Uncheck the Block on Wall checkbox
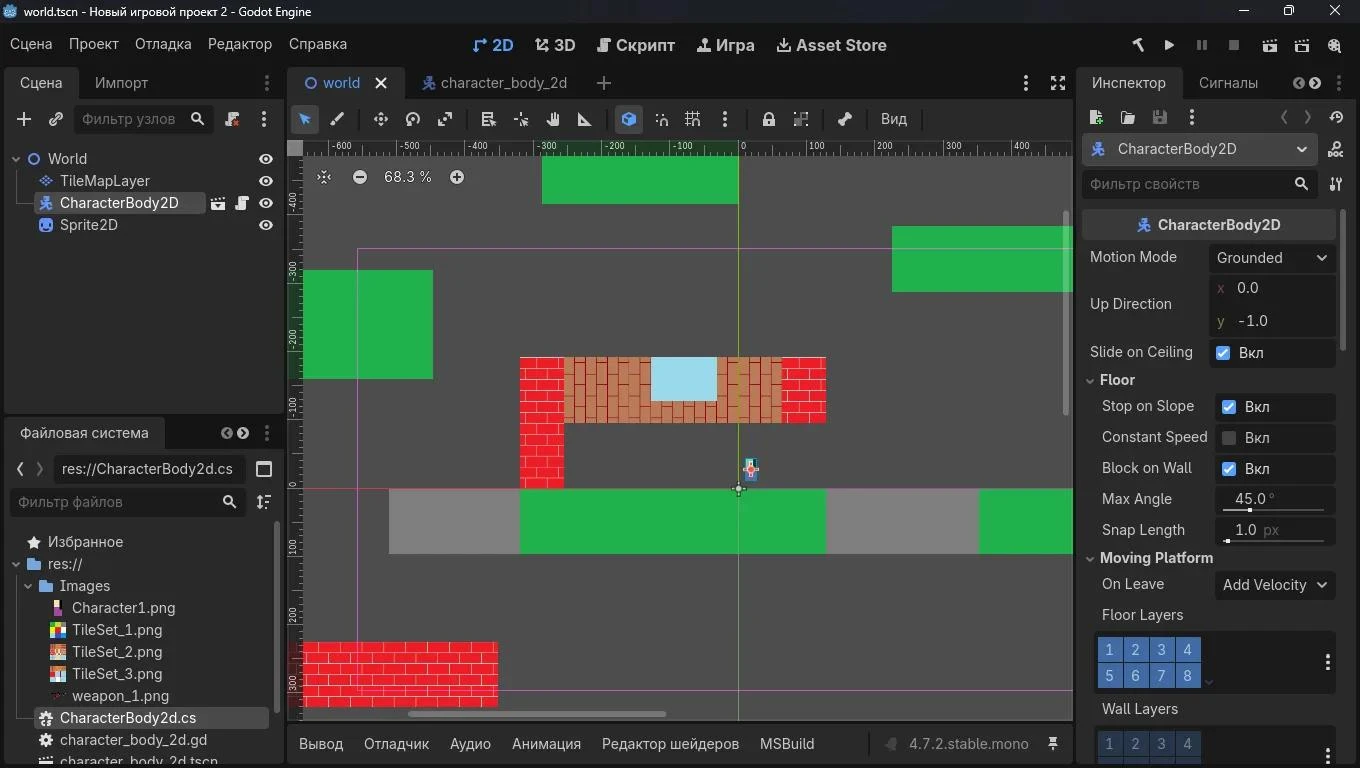This screenshot has width=1360, height=768. [1229, 469]
